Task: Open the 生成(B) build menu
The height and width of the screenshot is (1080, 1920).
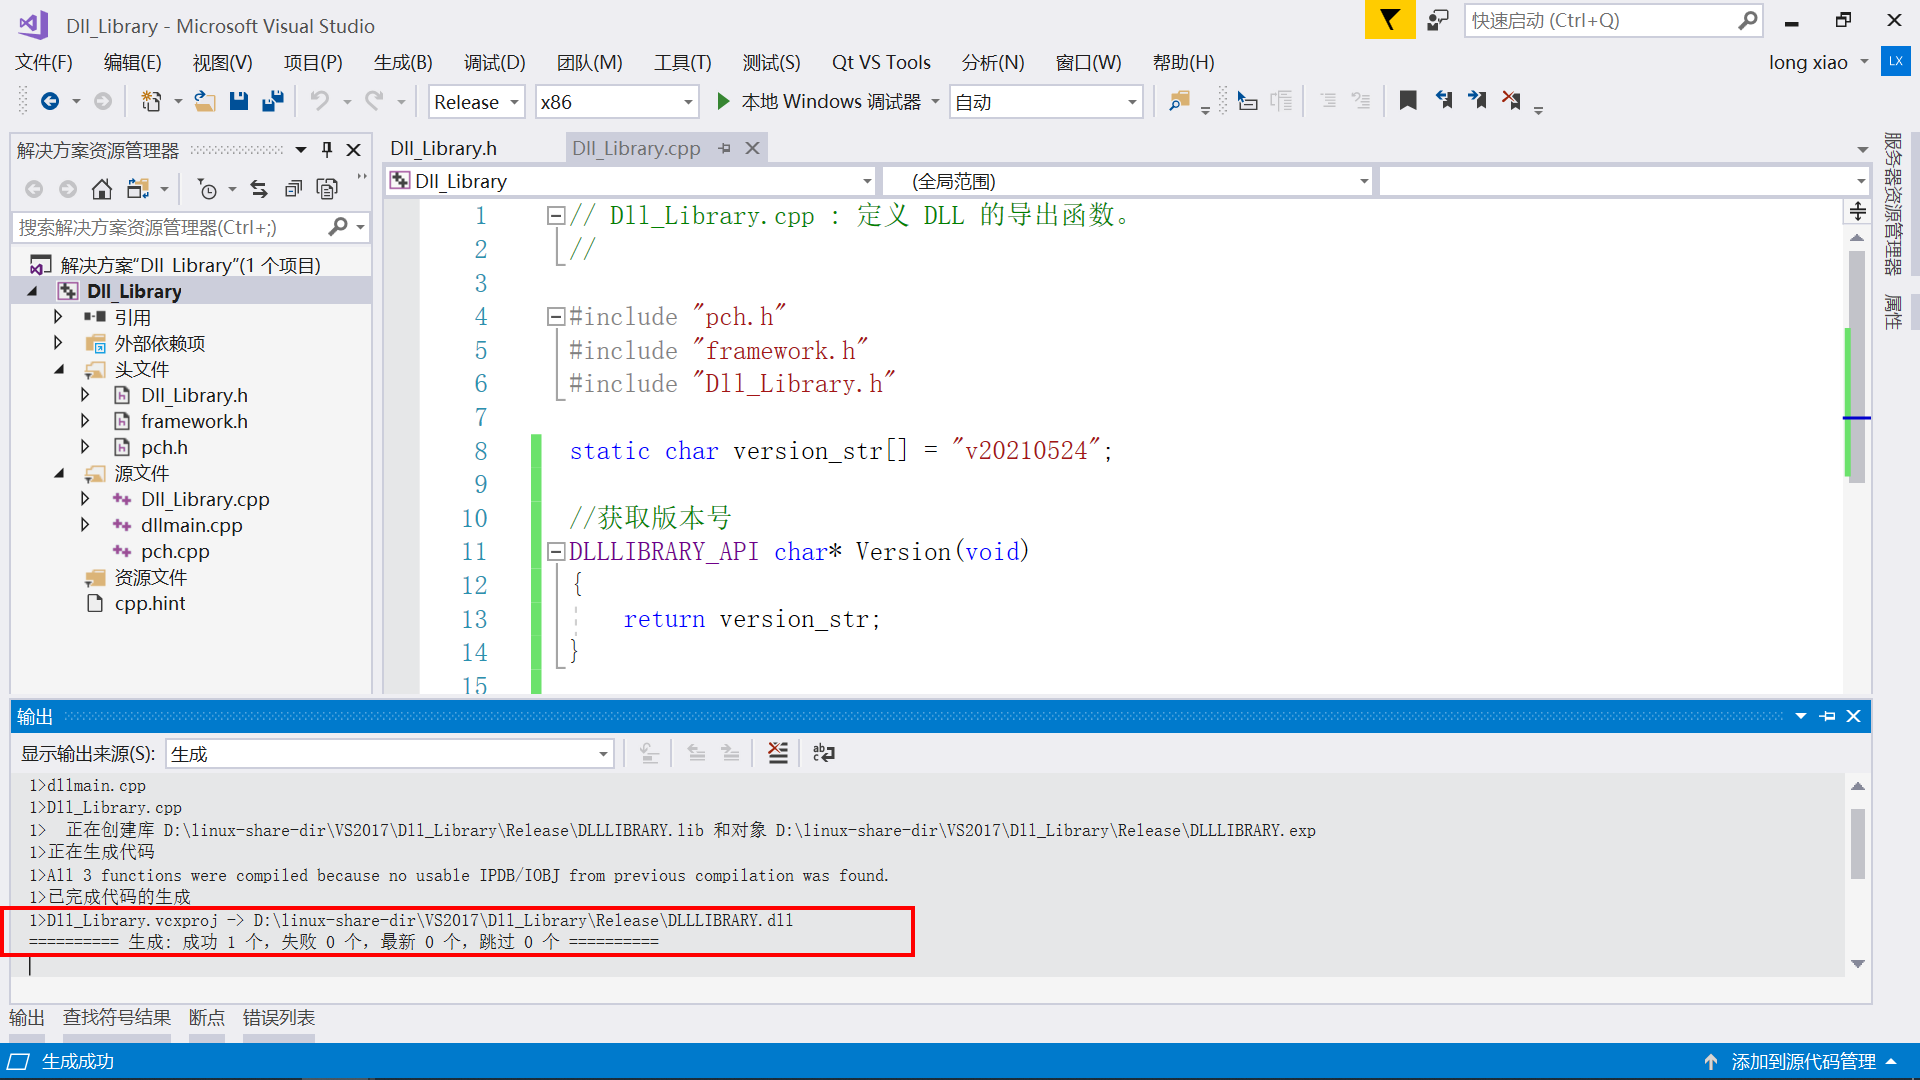Action: tap(402, 62)
